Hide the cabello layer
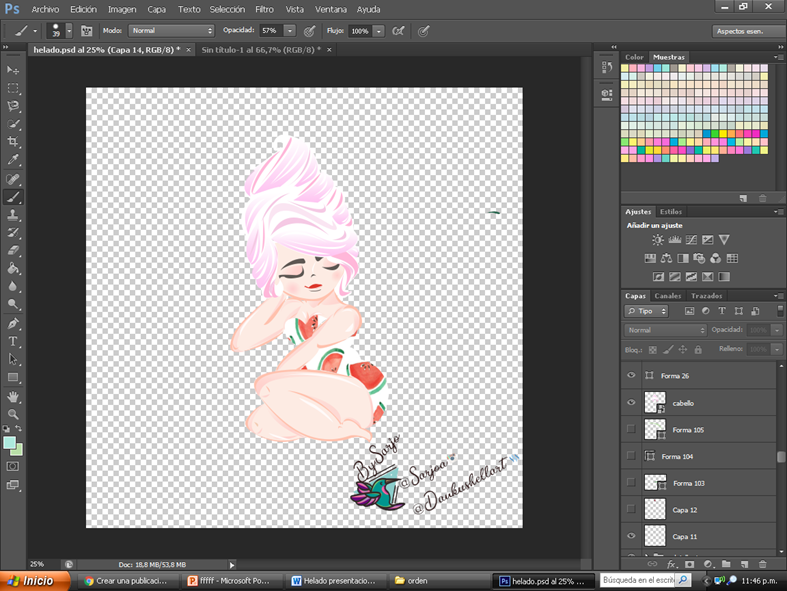 click(x=631, y=402)
